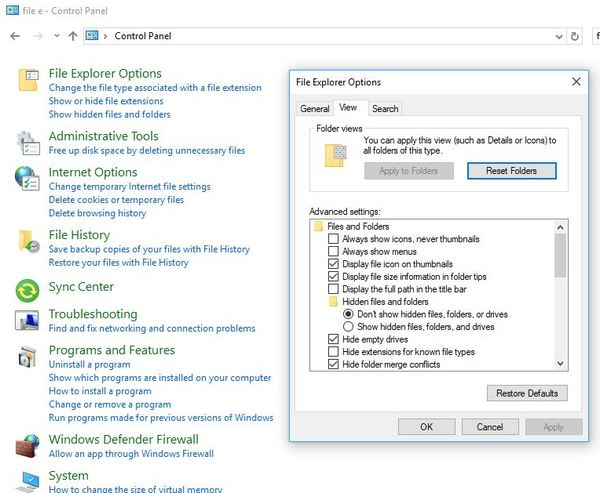600x493 pixels.
Task: Click the Reset Folders button
Action: coord(512,171)
